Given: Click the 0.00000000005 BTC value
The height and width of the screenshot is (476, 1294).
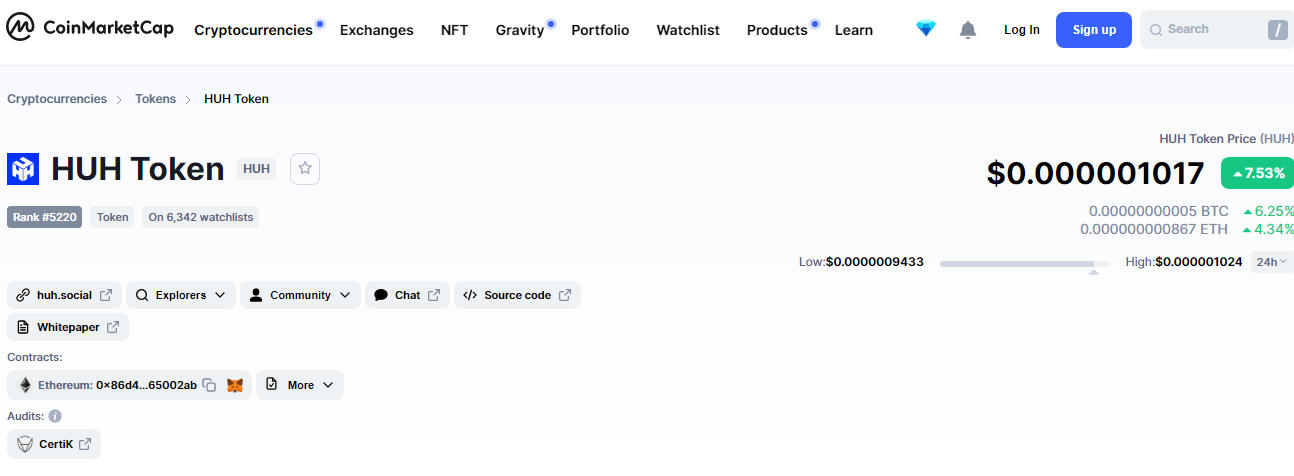Looking at the screenshot, I should point(1159,211).
